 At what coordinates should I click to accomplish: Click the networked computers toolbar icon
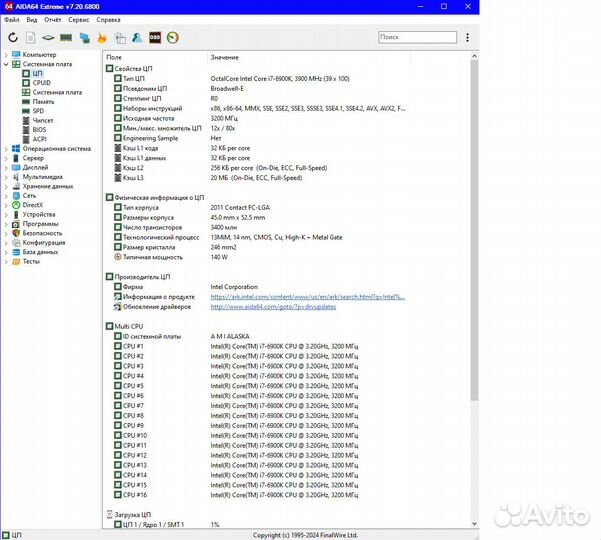coord(84,38)
